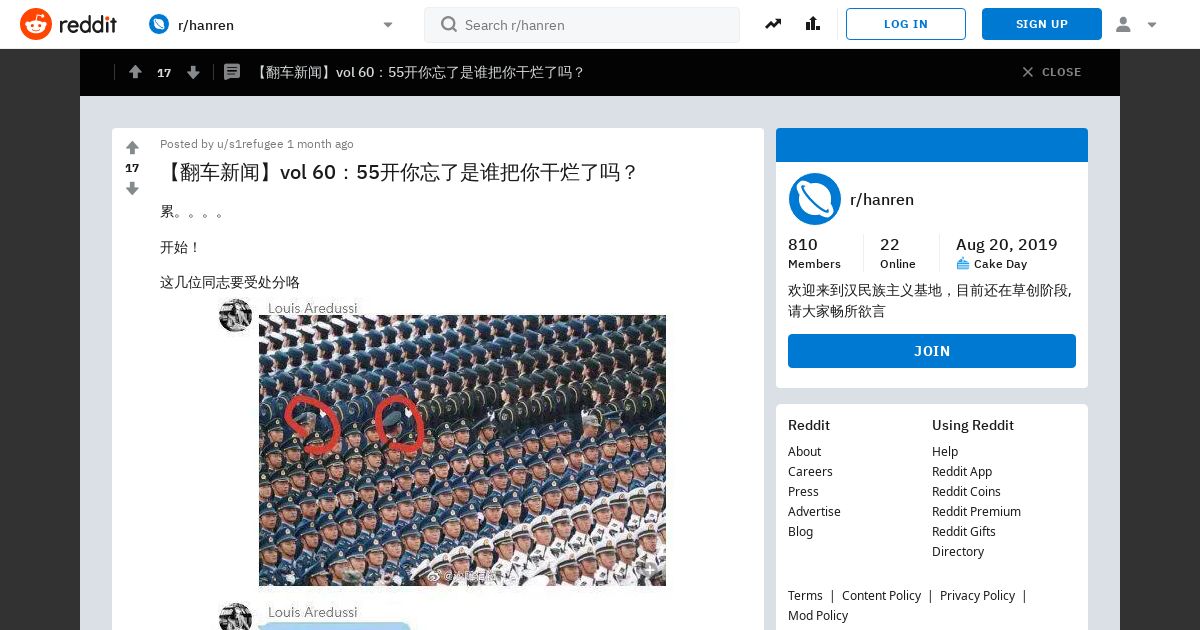Viewport: 1200px width, 630px height.
Task: Open the Advertise footer link
Action: (x=814, y=511)
